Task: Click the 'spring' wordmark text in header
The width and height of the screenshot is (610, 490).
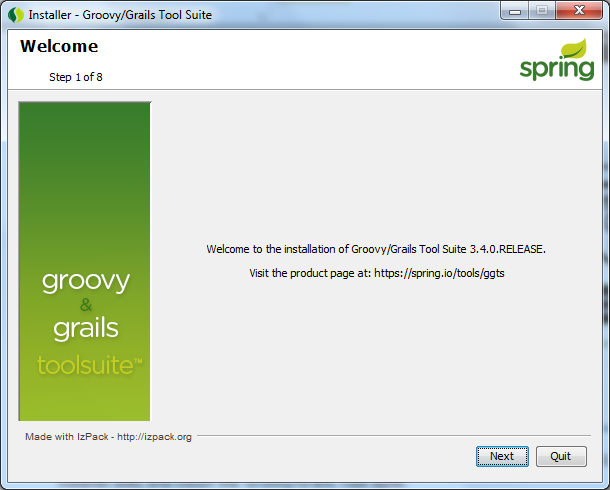Action: point(555,69)
